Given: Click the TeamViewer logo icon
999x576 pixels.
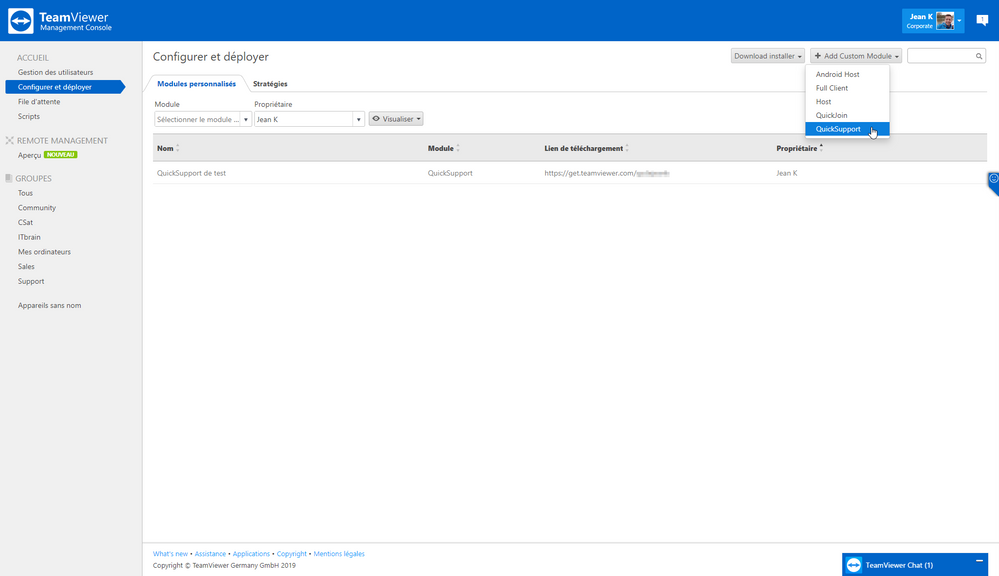Looking at the screenshot, I should 20,21.
